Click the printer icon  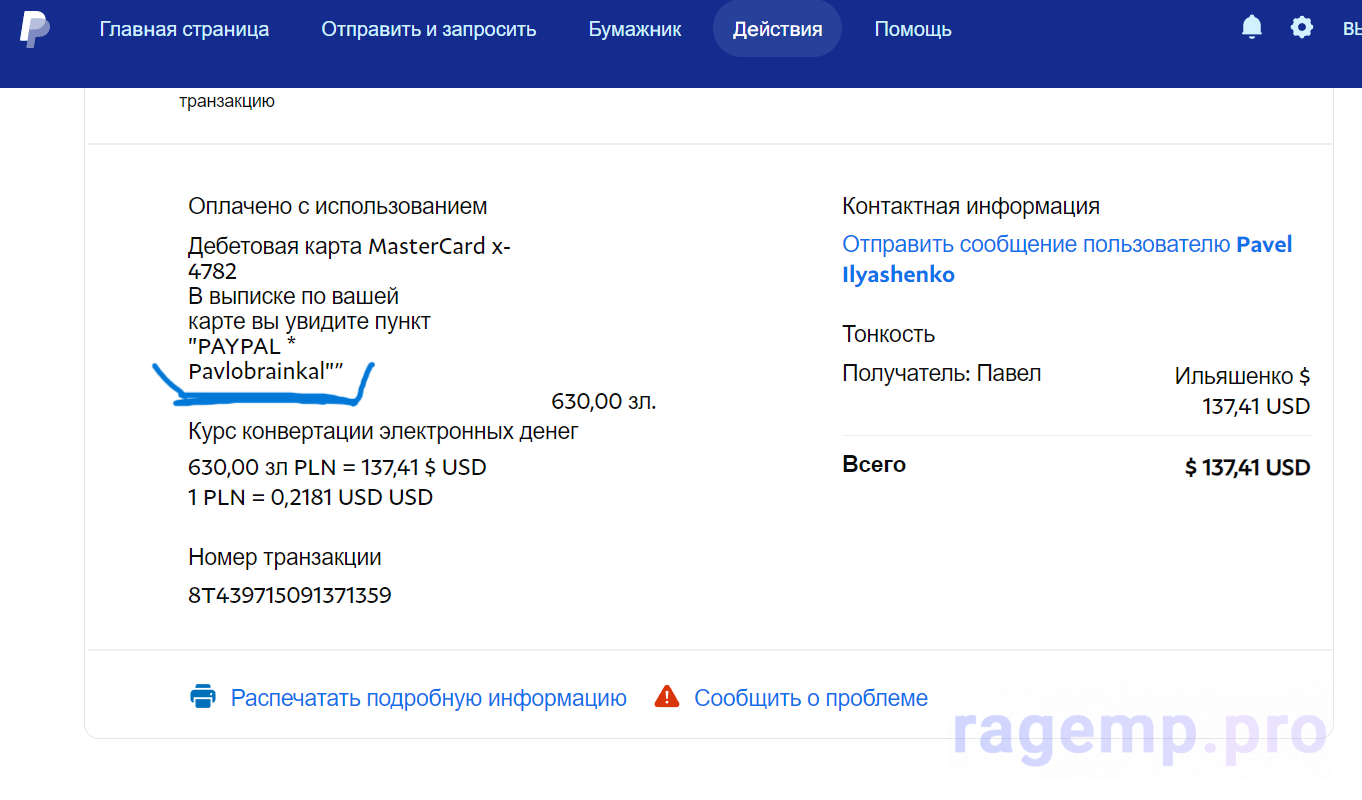pos(203,697)
